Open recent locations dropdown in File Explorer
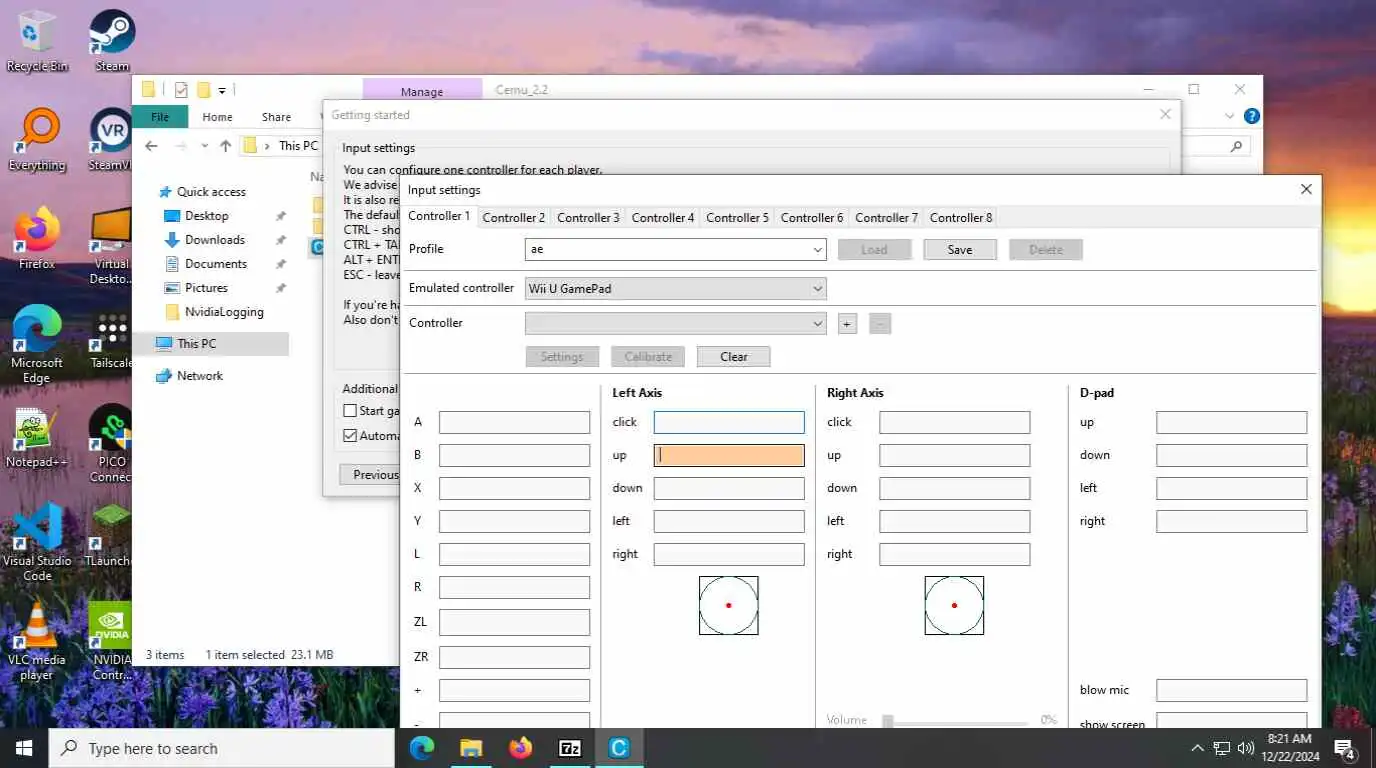 (205, 146)
